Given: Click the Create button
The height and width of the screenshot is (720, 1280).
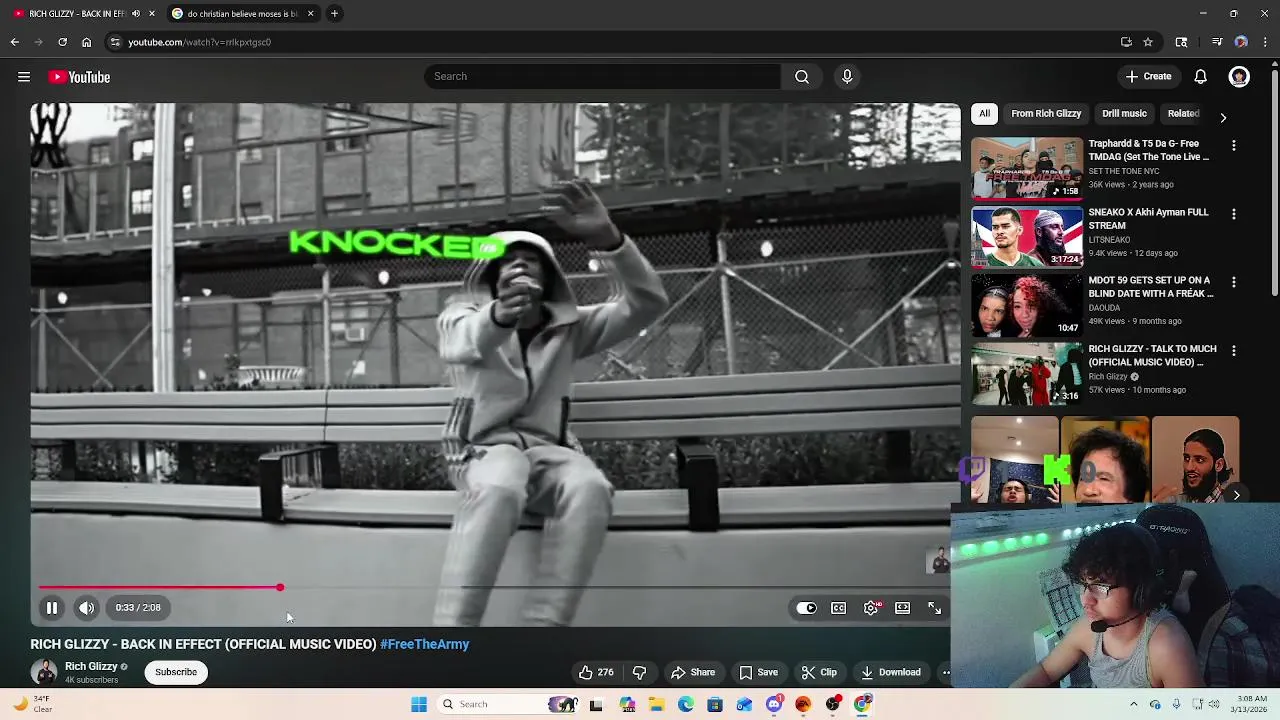Looking at the screenshot, I should (x=1148, y=77).
